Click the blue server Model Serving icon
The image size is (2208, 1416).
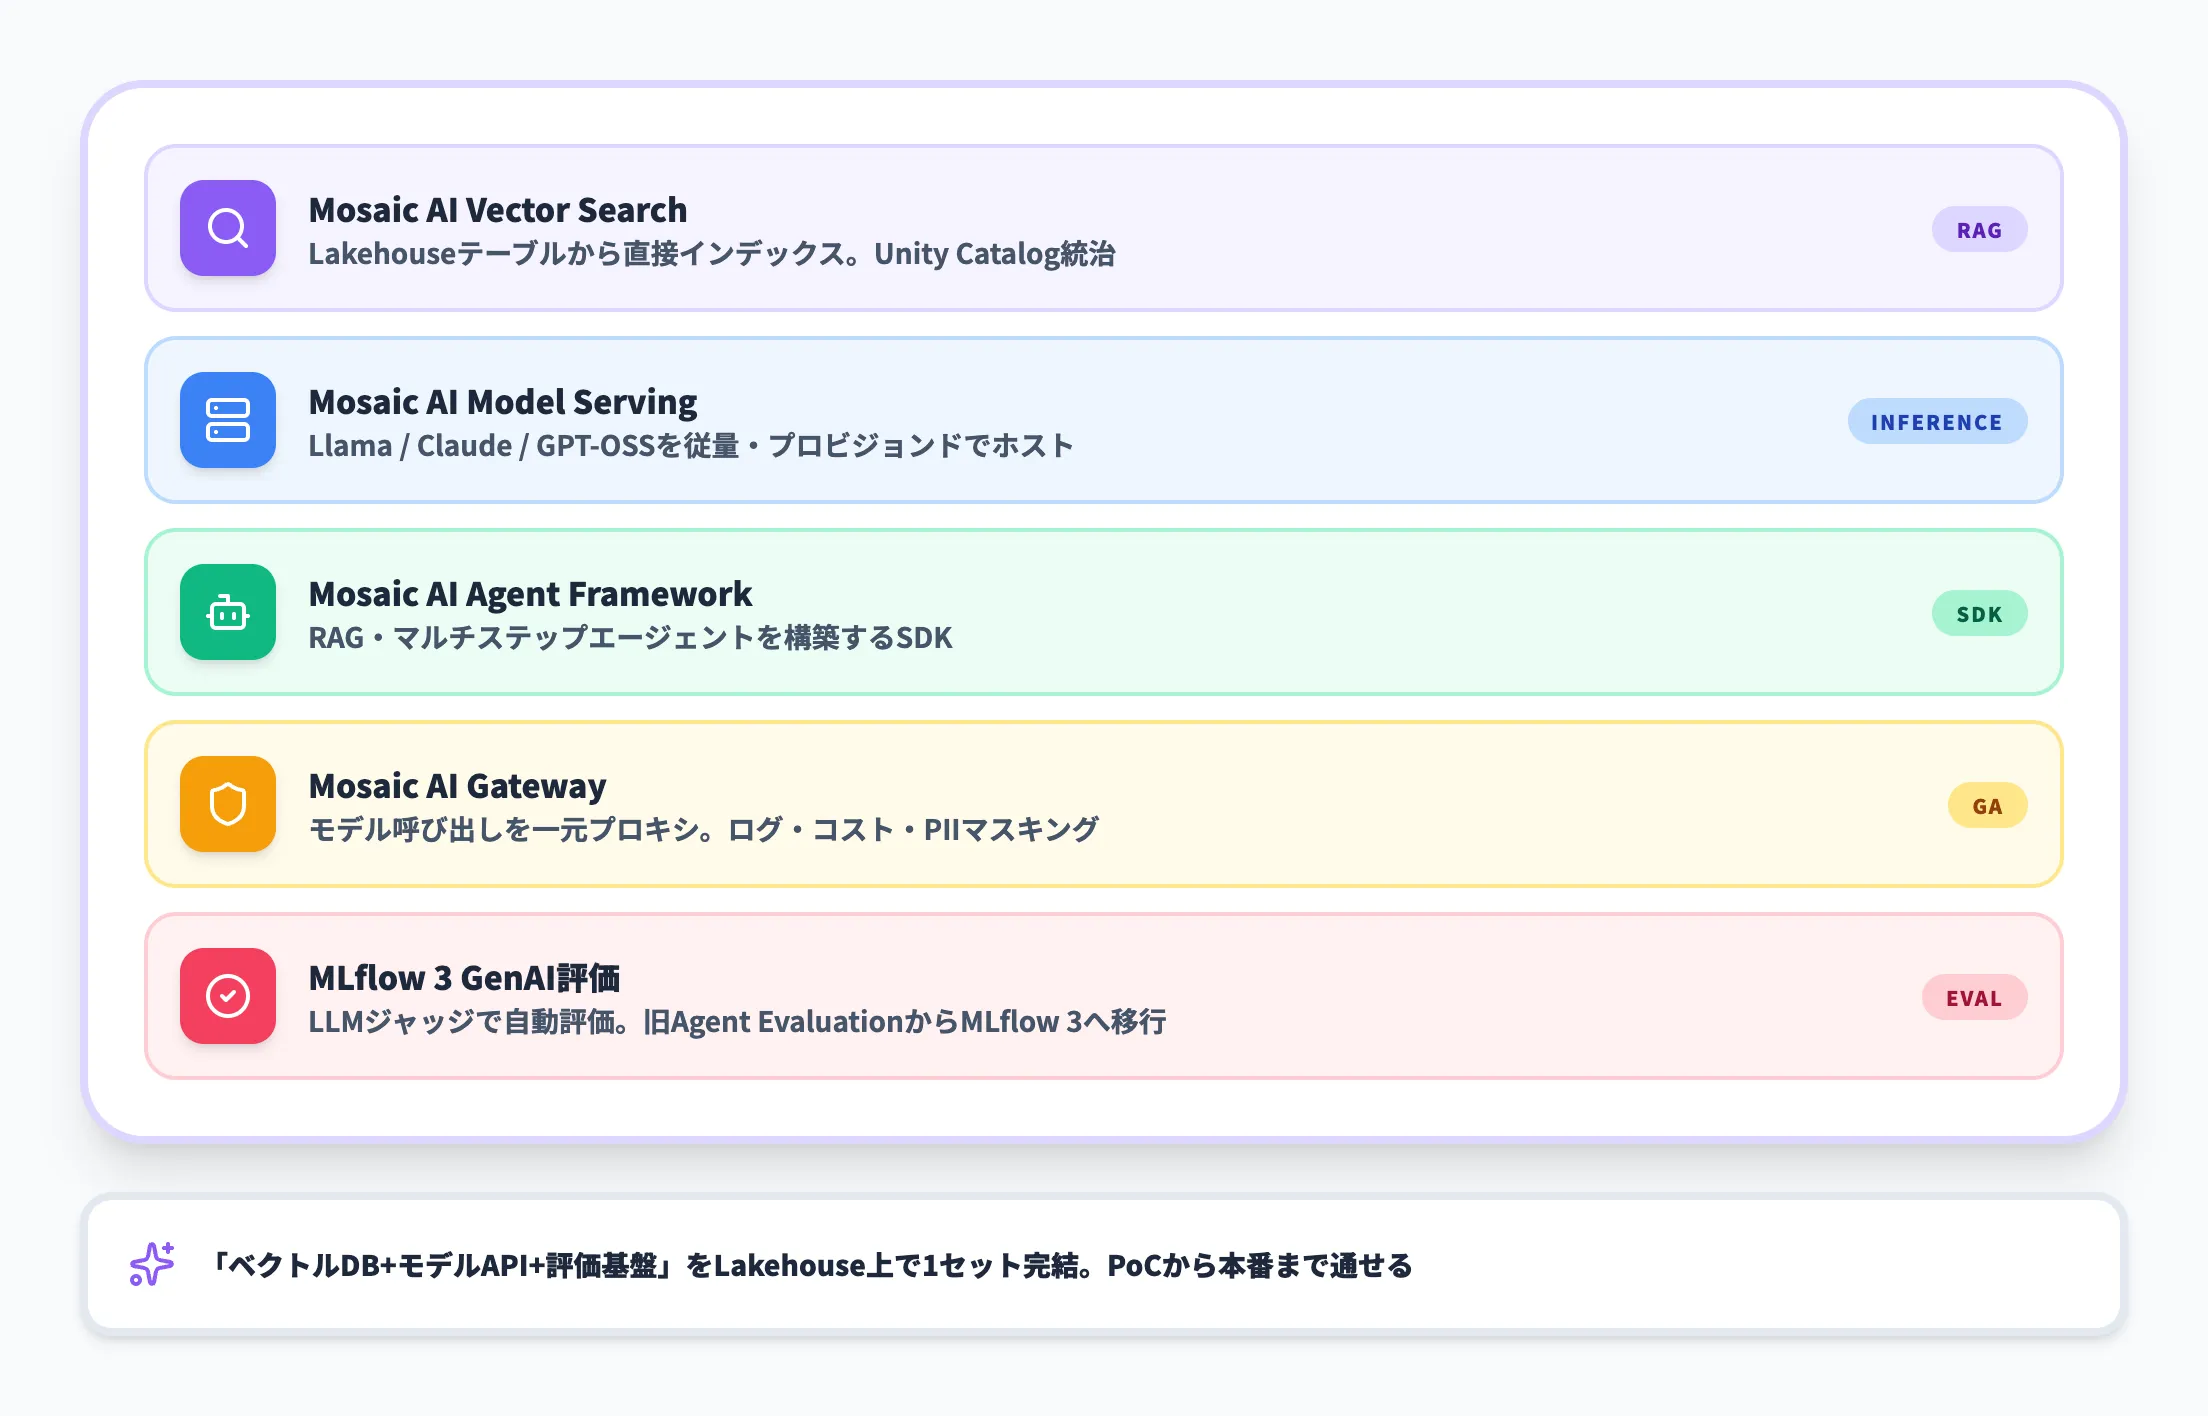click(228, 420)
